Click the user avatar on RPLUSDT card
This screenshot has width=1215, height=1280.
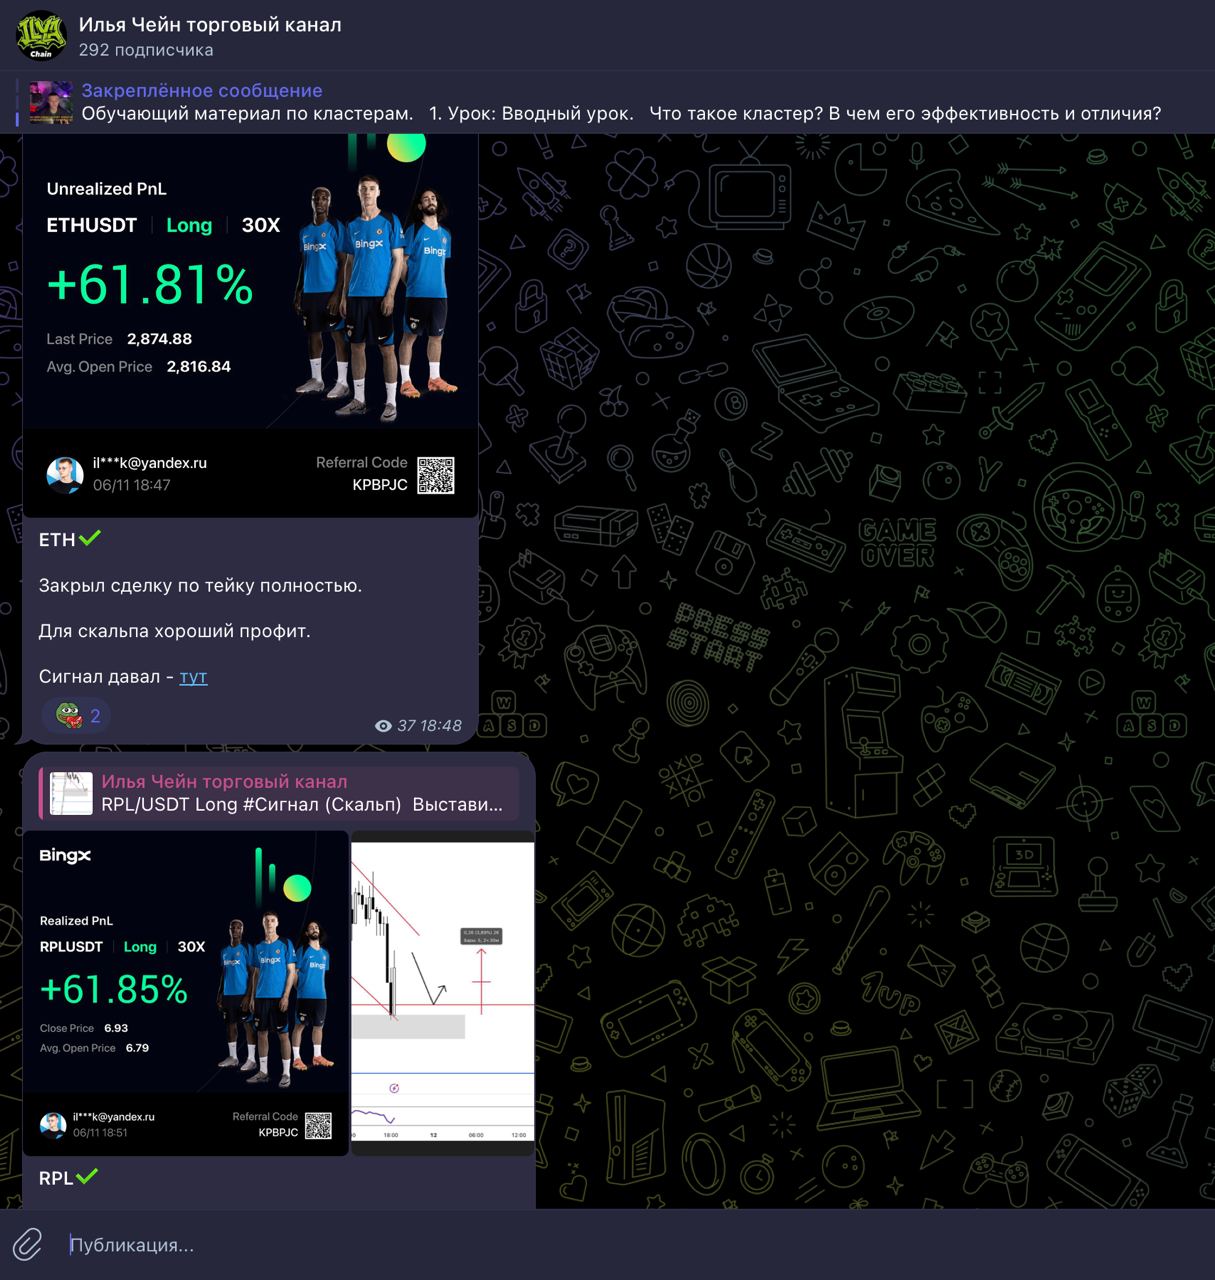tap(53, 1125)
